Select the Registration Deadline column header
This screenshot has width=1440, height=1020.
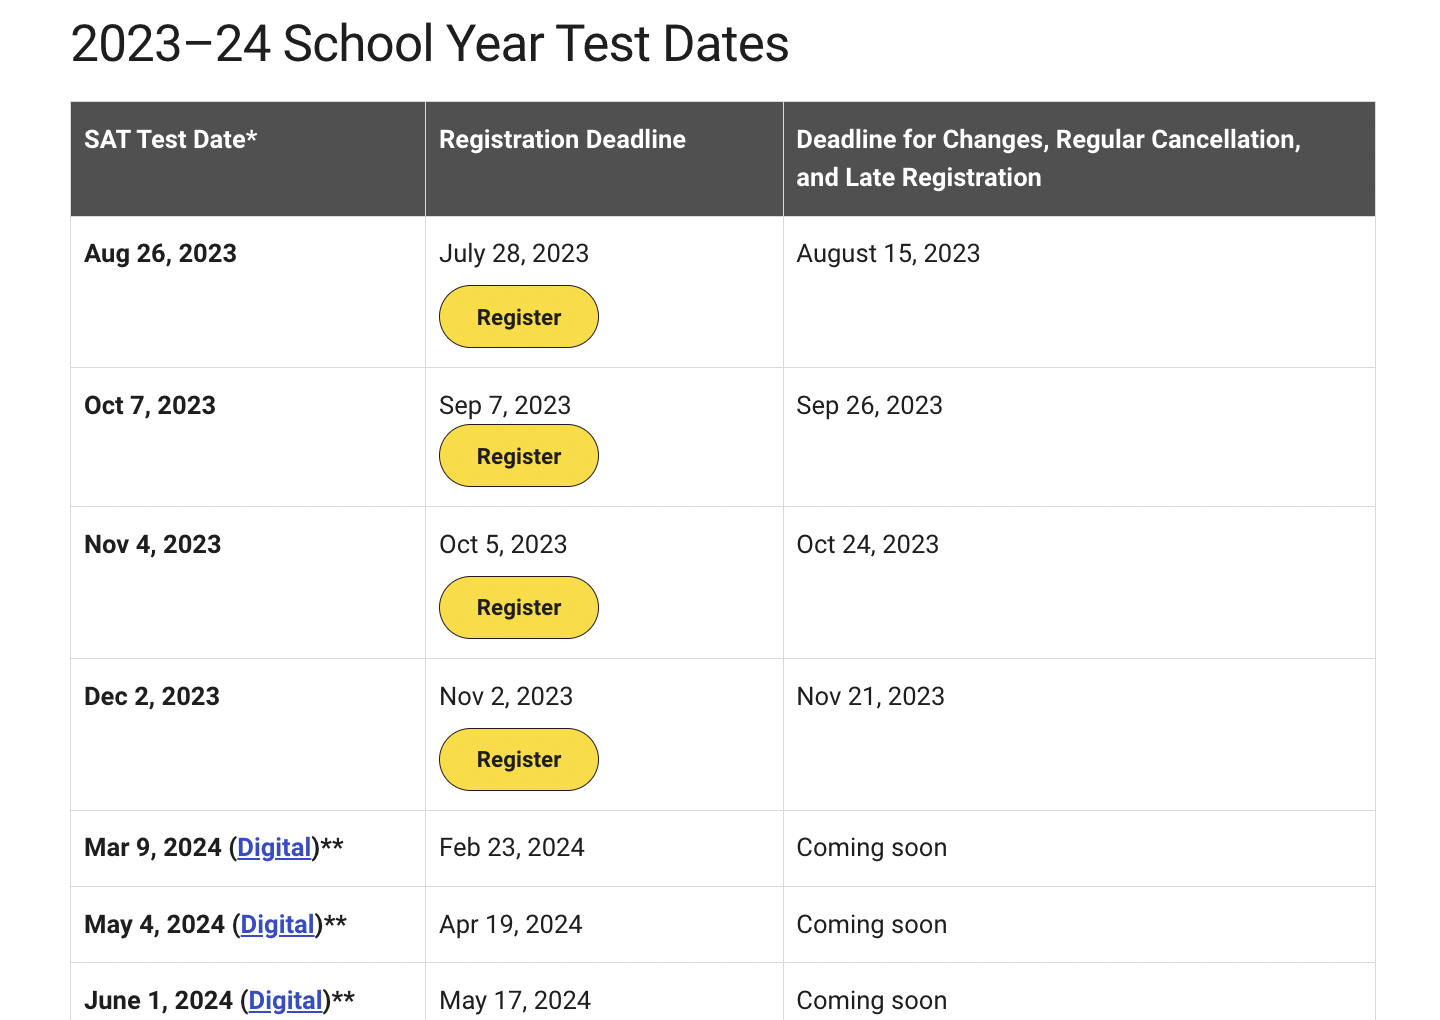coord(562,140)
